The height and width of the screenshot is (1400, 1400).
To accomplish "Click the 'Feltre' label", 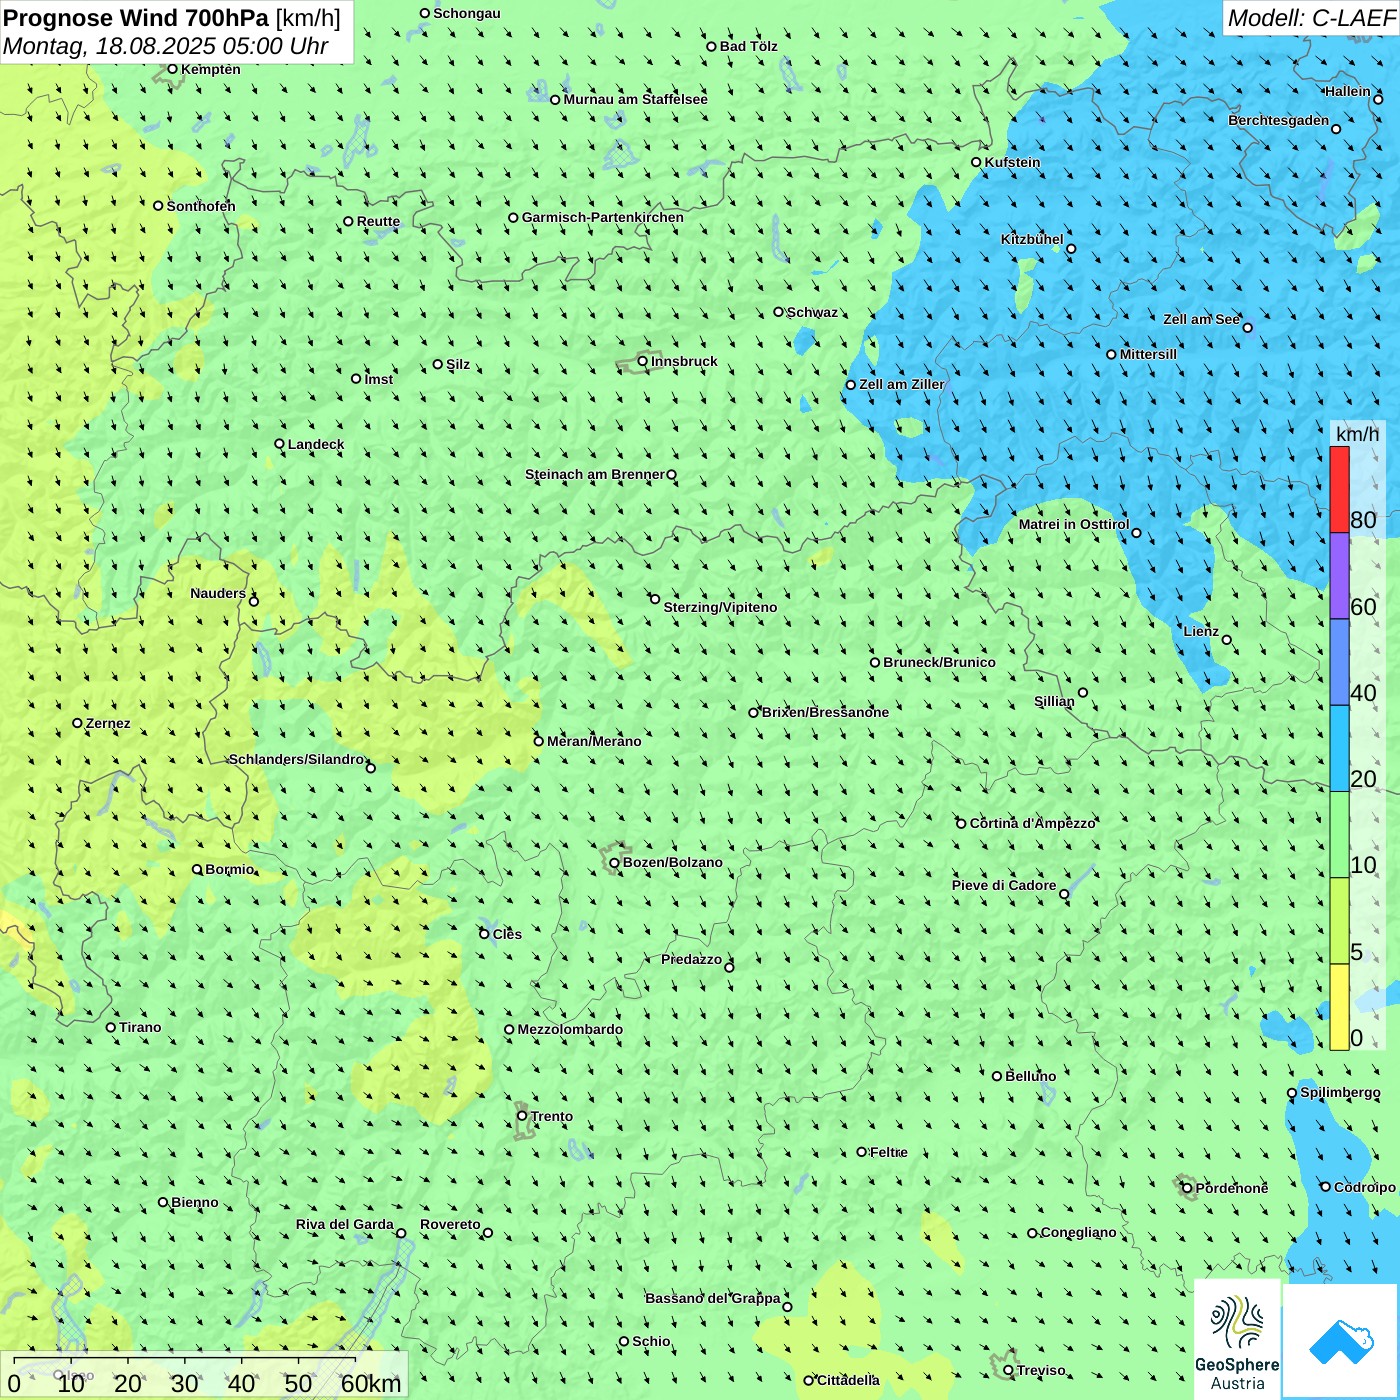I will click(889, 1152).
